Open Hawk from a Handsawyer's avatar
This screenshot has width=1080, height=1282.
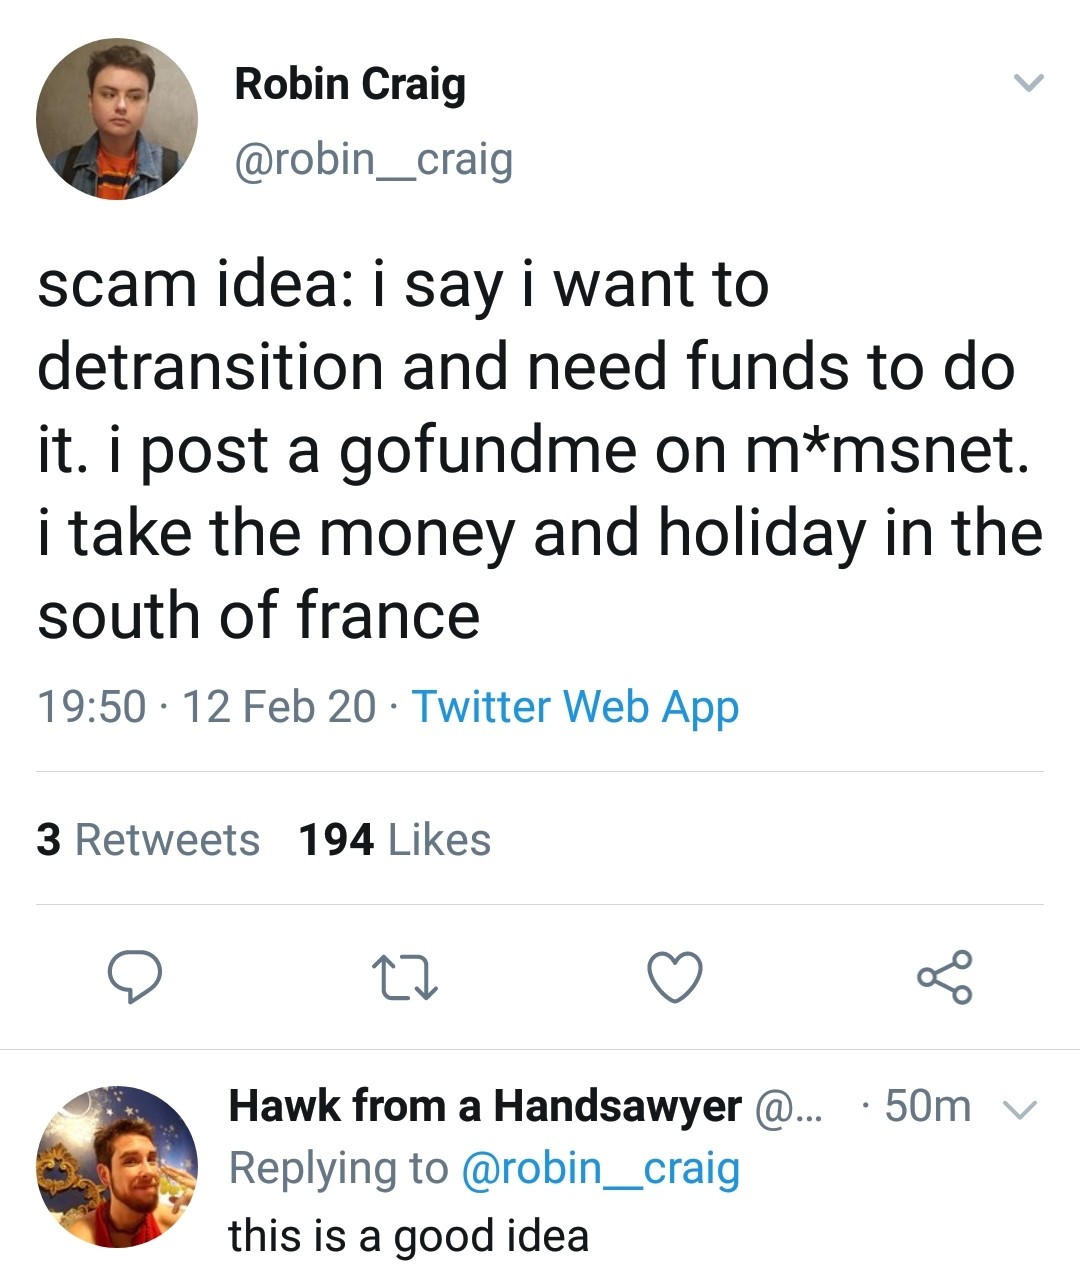pyautogui.click(x=117, y=1167)
